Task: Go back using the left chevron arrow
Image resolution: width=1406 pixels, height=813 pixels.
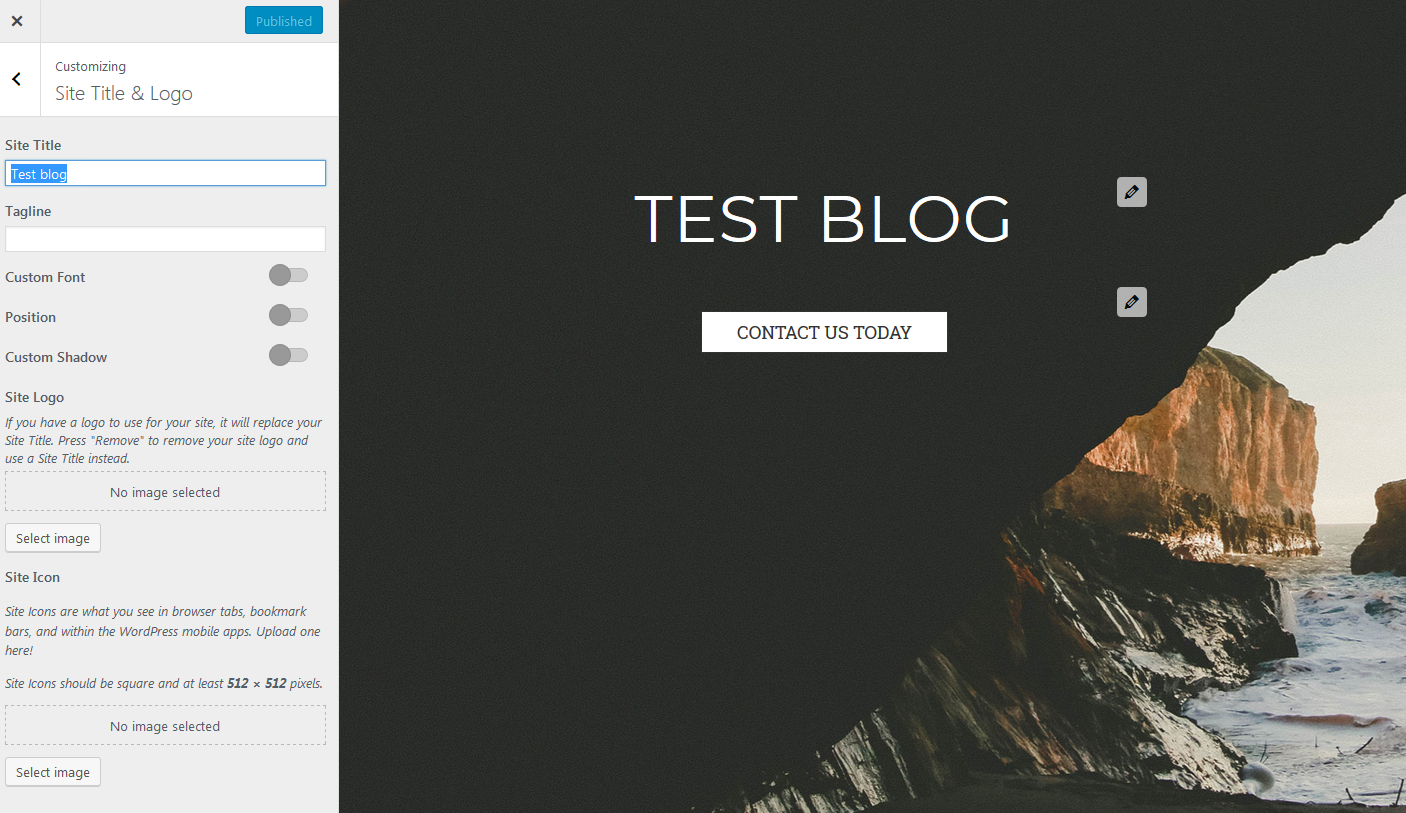Action: [17, 79]
